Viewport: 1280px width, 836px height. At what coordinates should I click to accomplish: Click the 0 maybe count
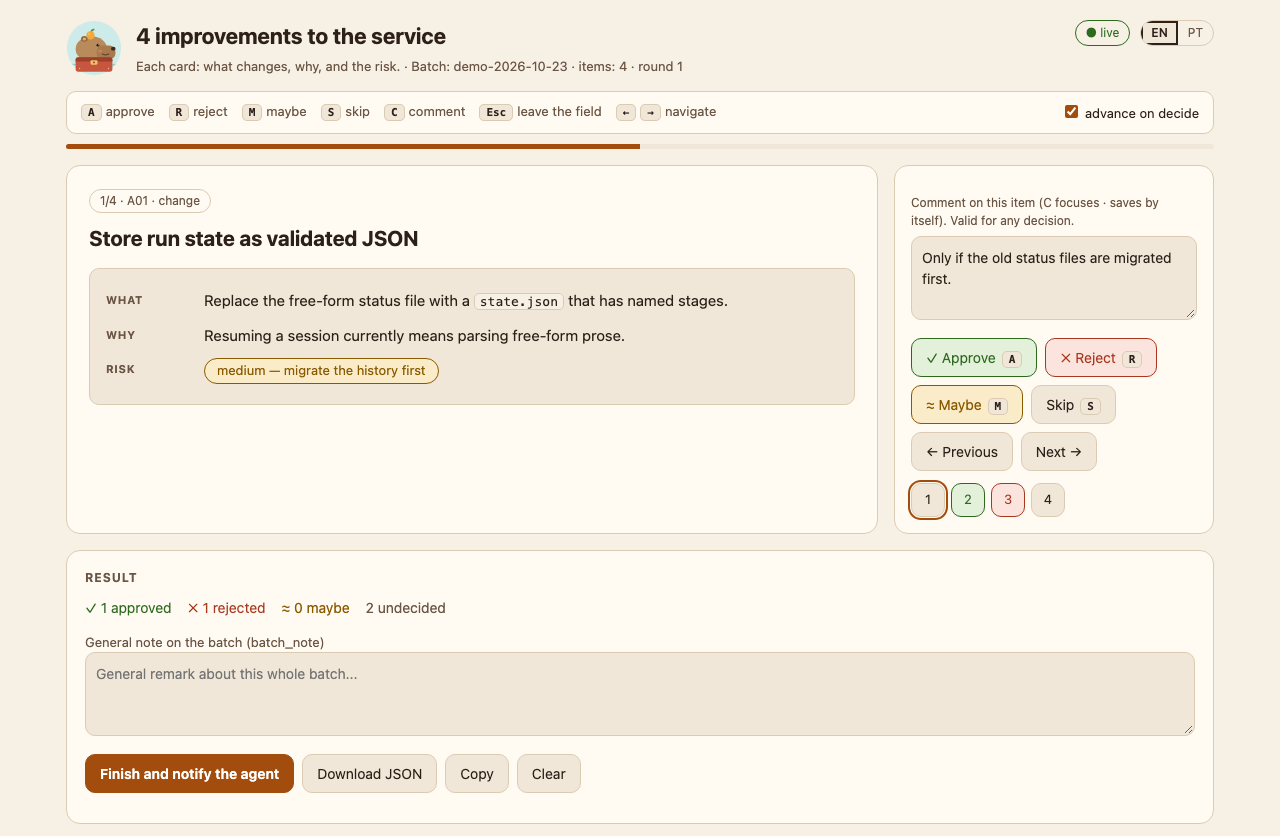(x=315, y=608)
